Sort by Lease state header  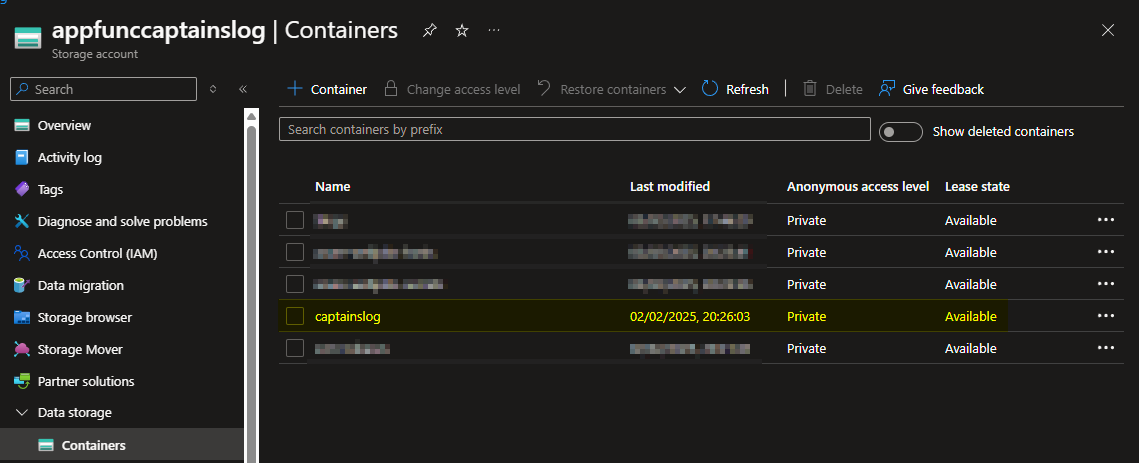[977, 187]
